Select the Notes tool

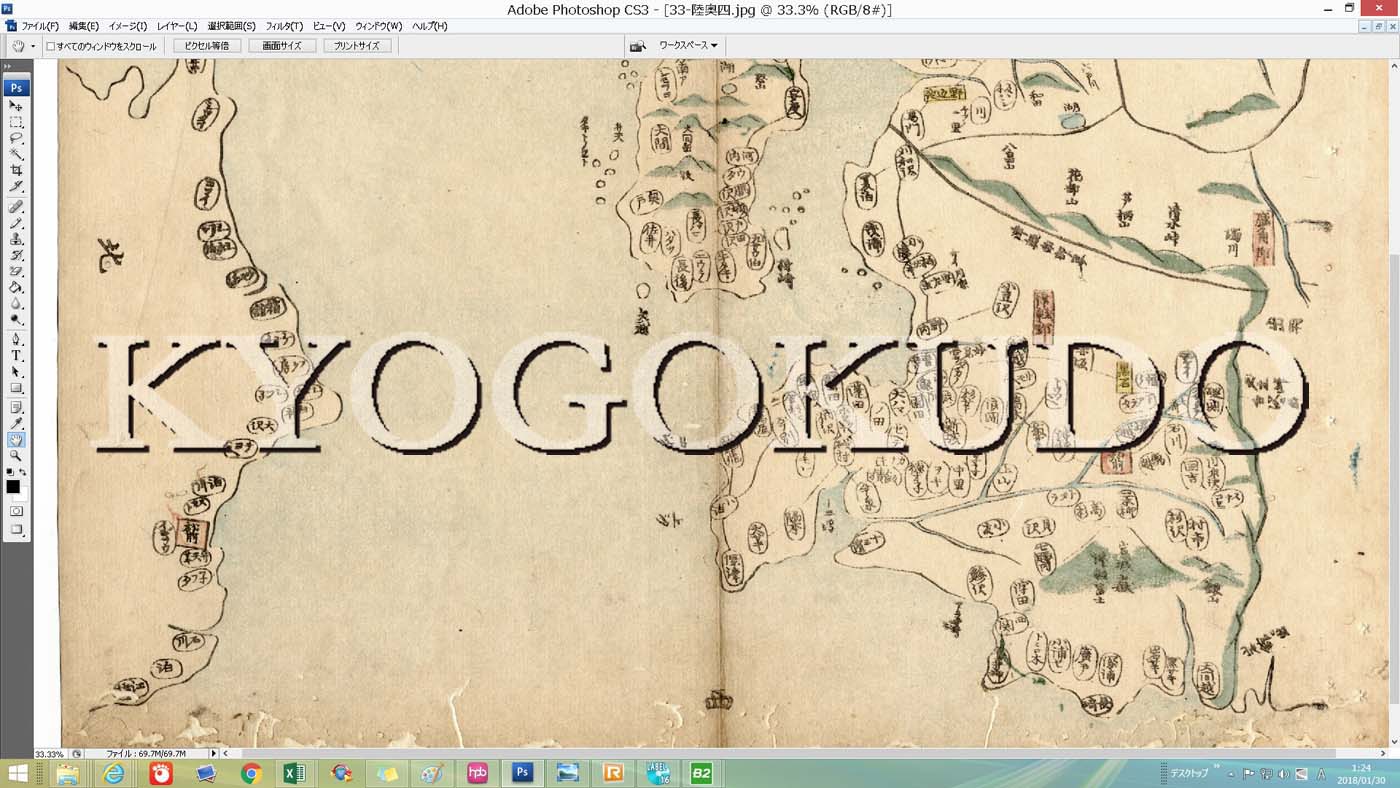16,407
